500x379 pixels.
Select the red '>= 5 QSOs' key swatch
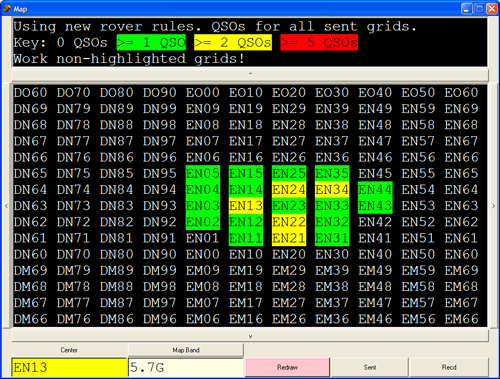(x=319, y=43)
